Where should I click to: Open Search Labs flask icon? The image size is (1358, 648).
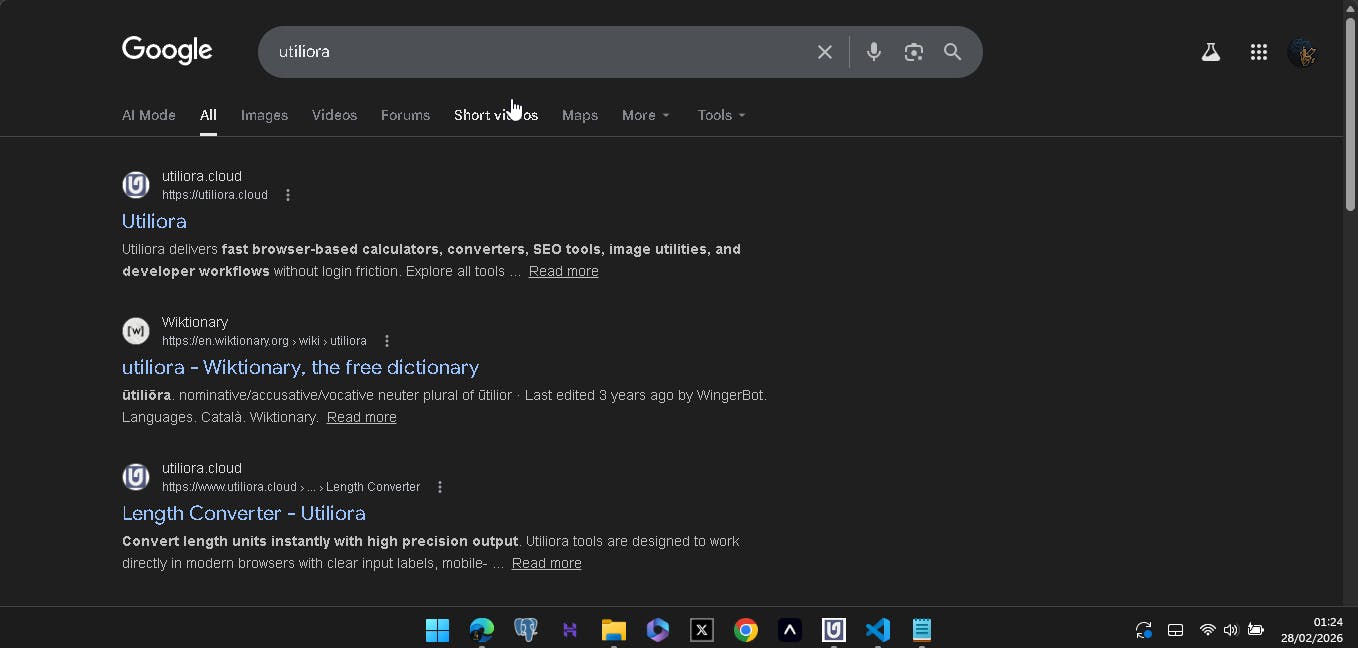(1211, 53)
